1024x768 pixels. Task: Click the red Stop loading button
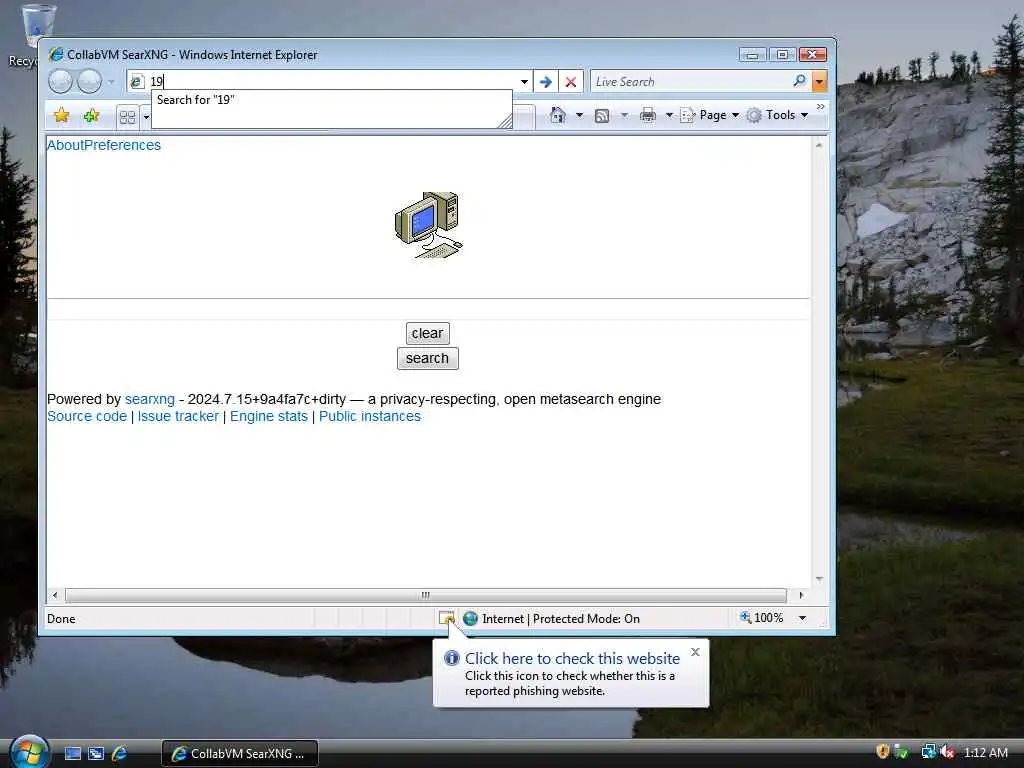[571, 82]
